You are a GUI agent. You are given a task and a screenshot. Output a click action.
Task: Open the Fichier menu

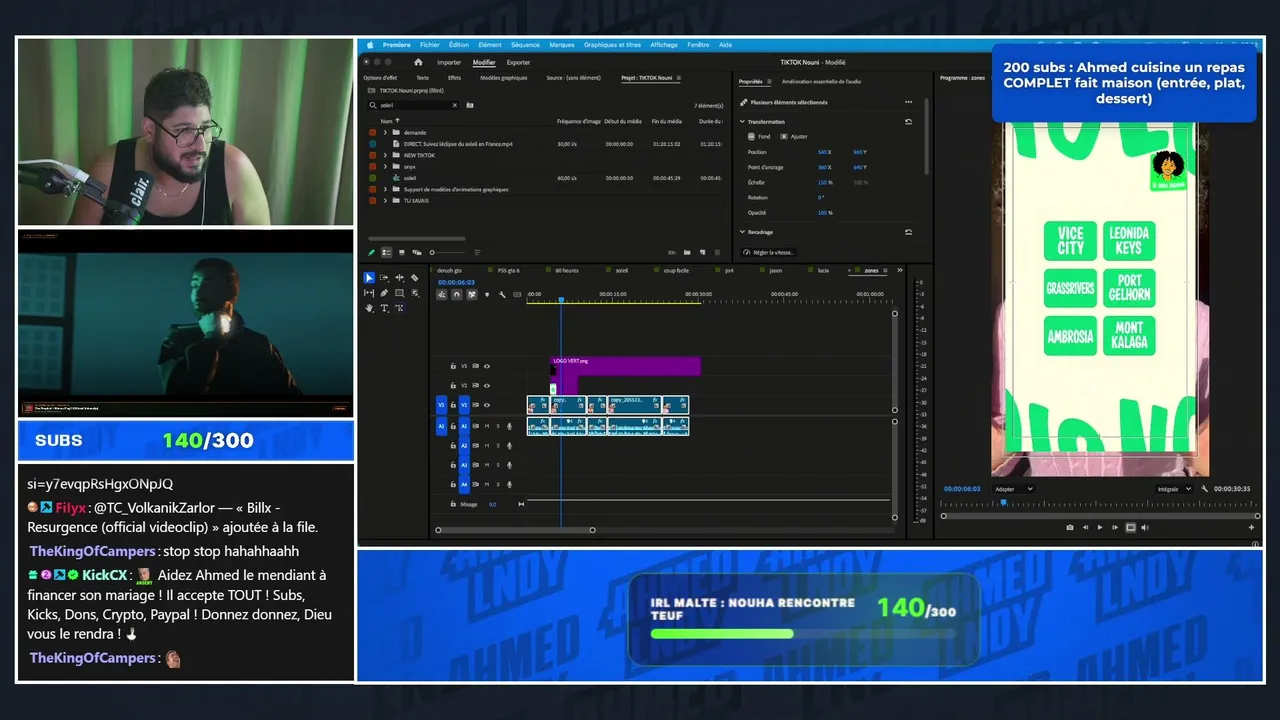pos(430,45)
